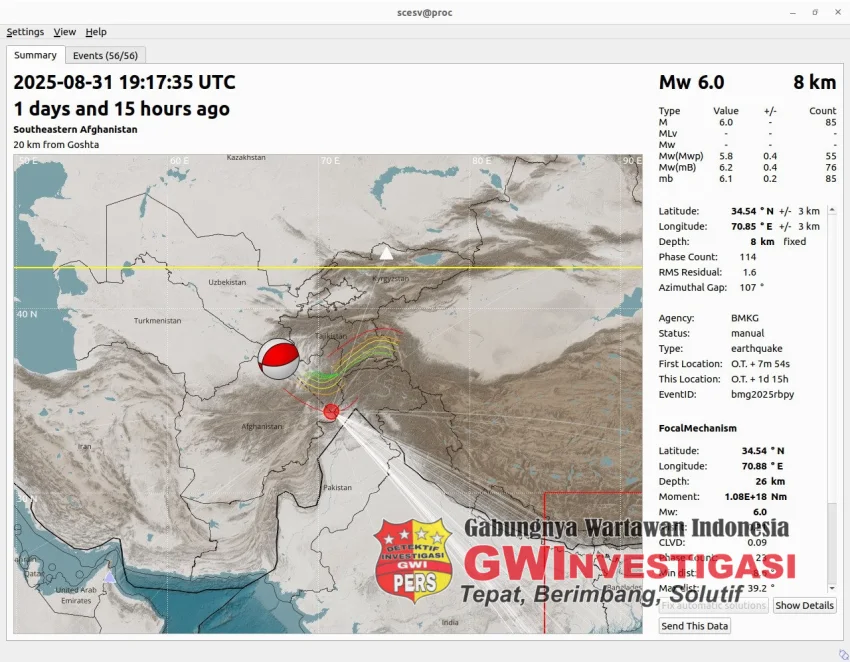The height and width of the screenshot is (662, 850).
Task: Click the focal mechanism beachball on map
Action: tap(278, 359)
